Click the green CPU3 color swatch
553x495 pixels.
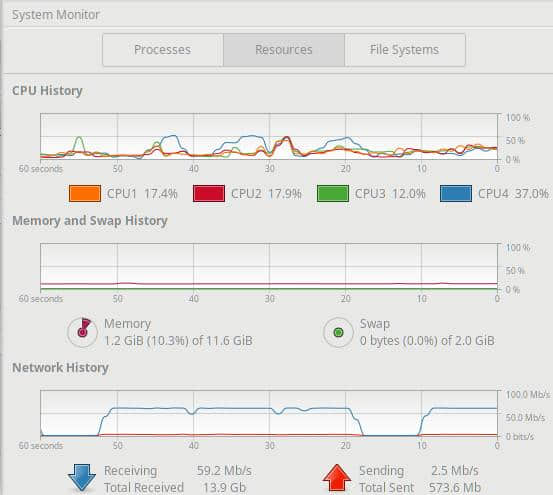point(333,194)
